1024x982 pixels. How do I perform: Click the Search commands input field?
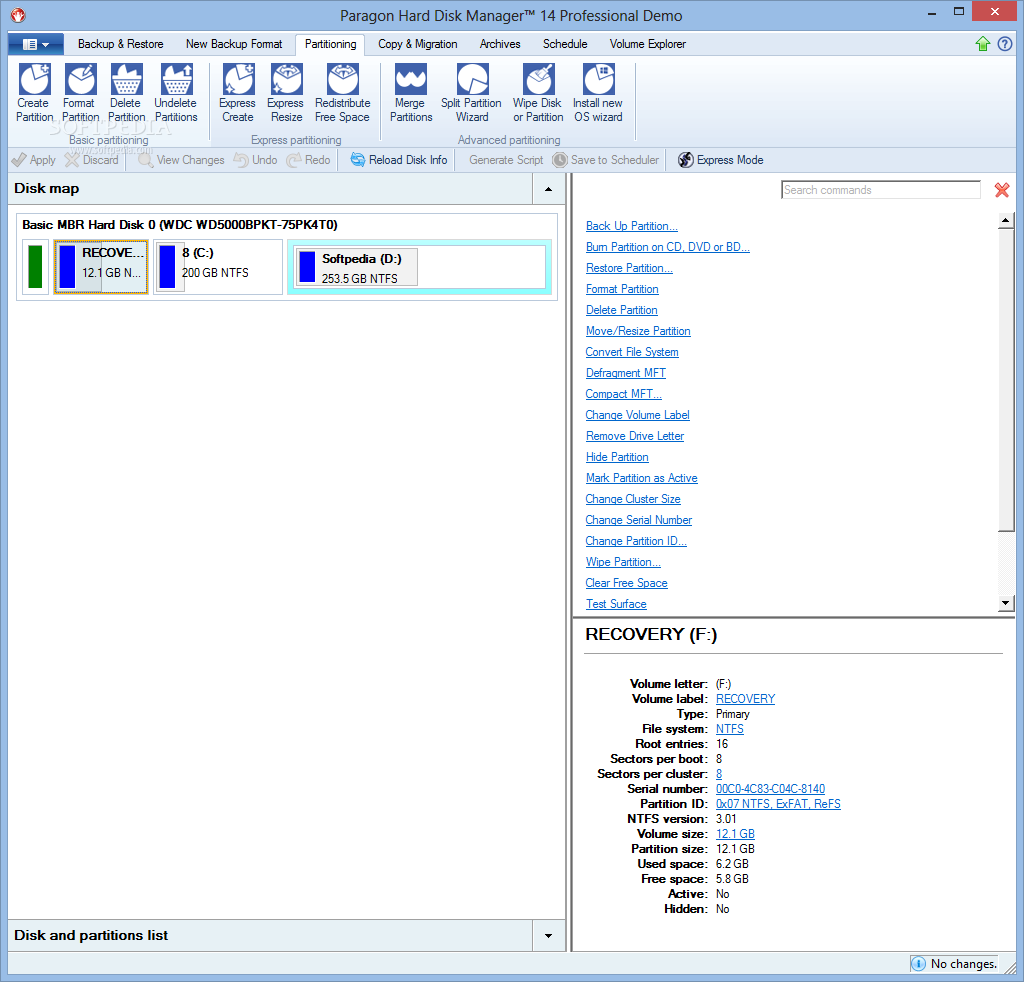(880, 190)
